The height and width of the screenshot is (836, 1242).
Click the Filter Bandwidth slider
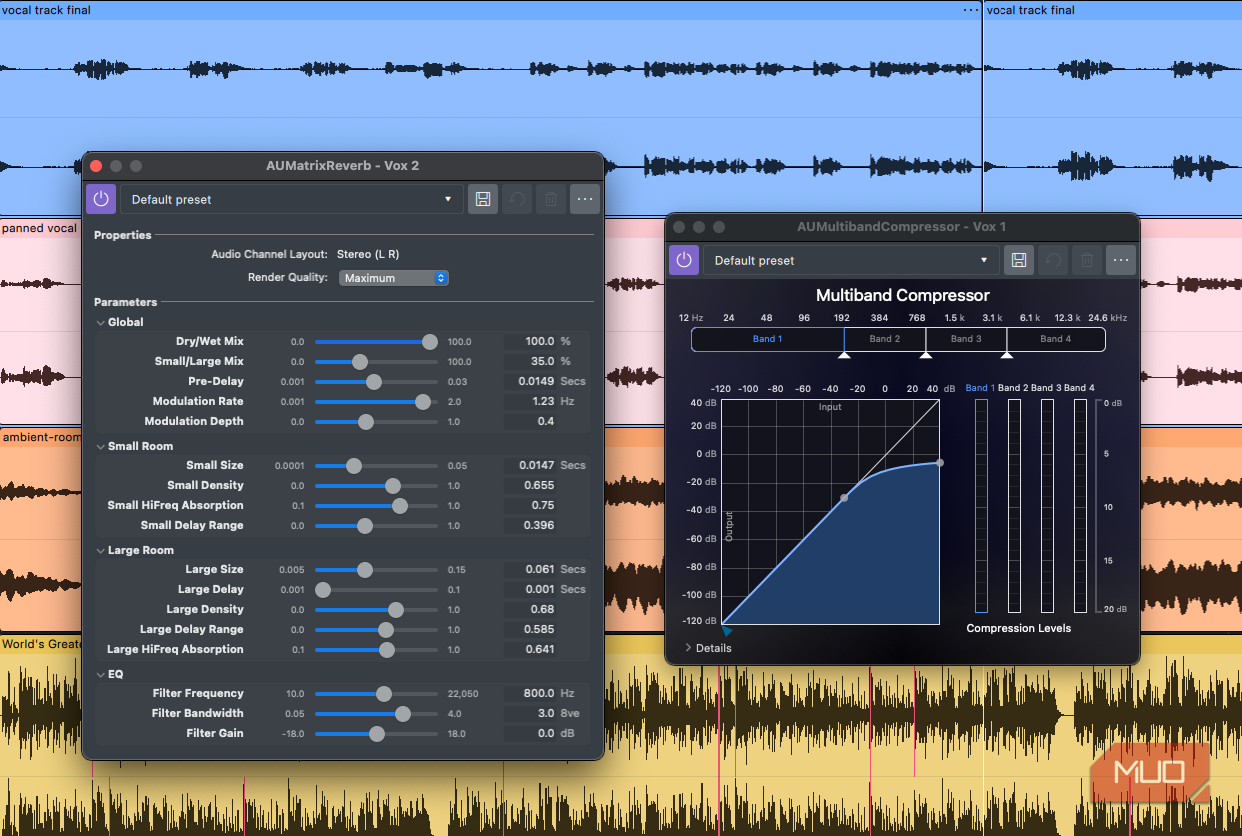pos(376,713)
